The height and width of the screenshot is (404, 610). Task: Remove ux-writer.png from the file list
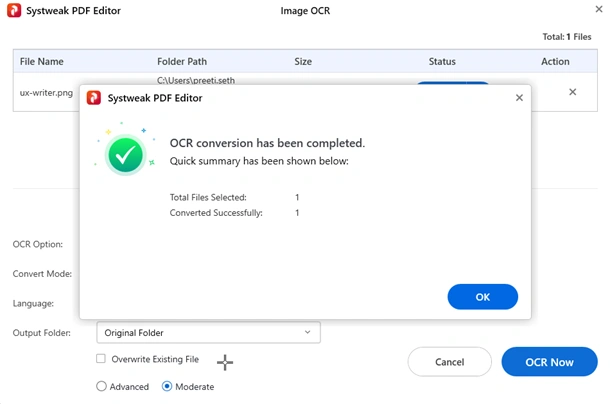tap(572, 92)
